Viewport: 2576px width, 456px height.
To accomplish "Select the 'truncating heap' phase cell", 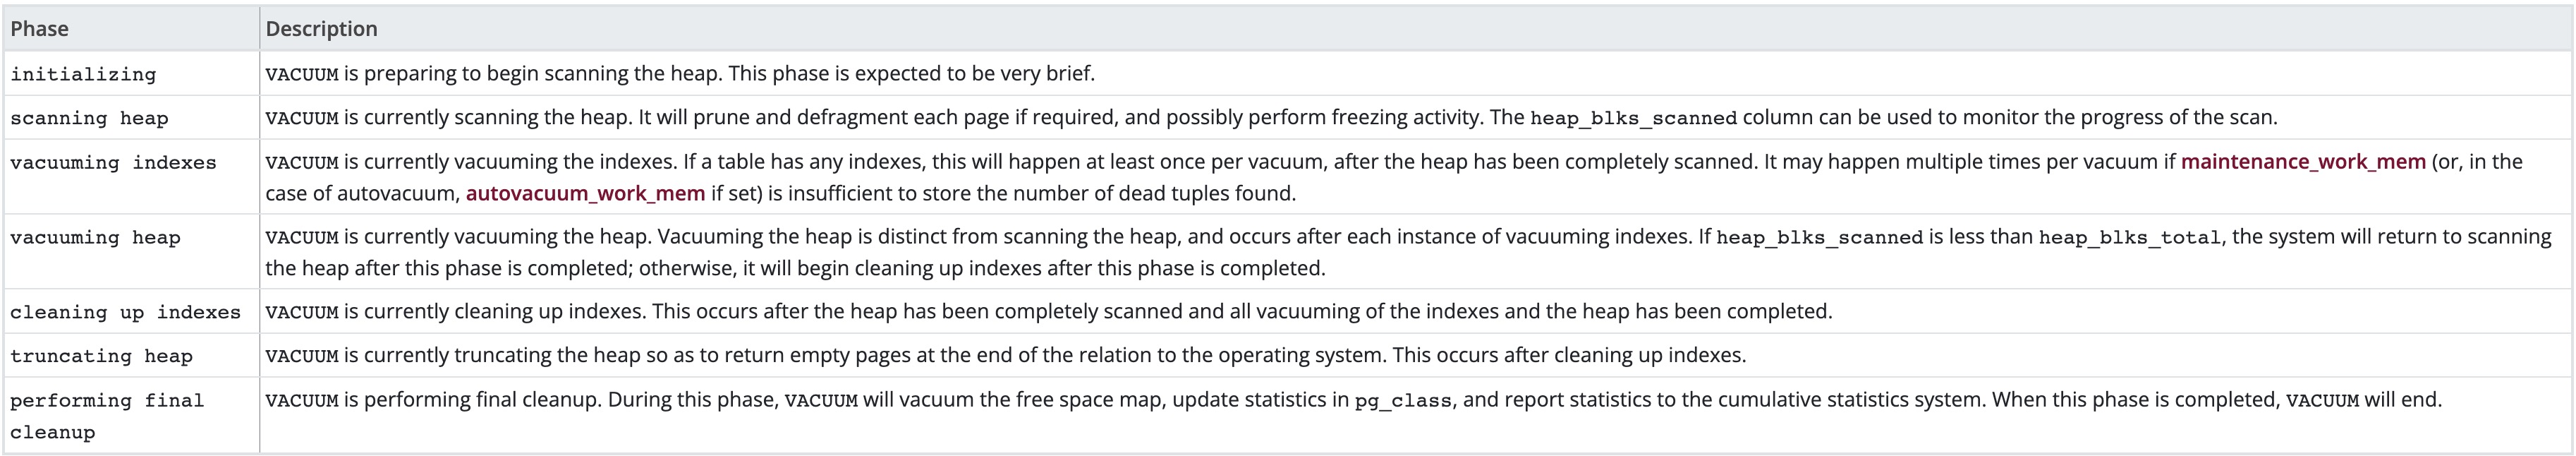I will click(101, 357).
